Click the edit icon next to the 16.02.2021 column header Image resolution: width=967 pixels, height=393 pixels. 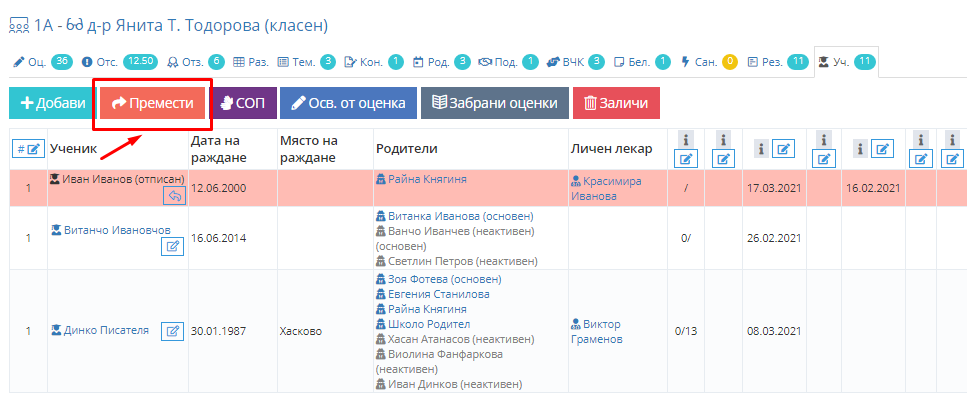pyautogui.click(x=883, y=149)
